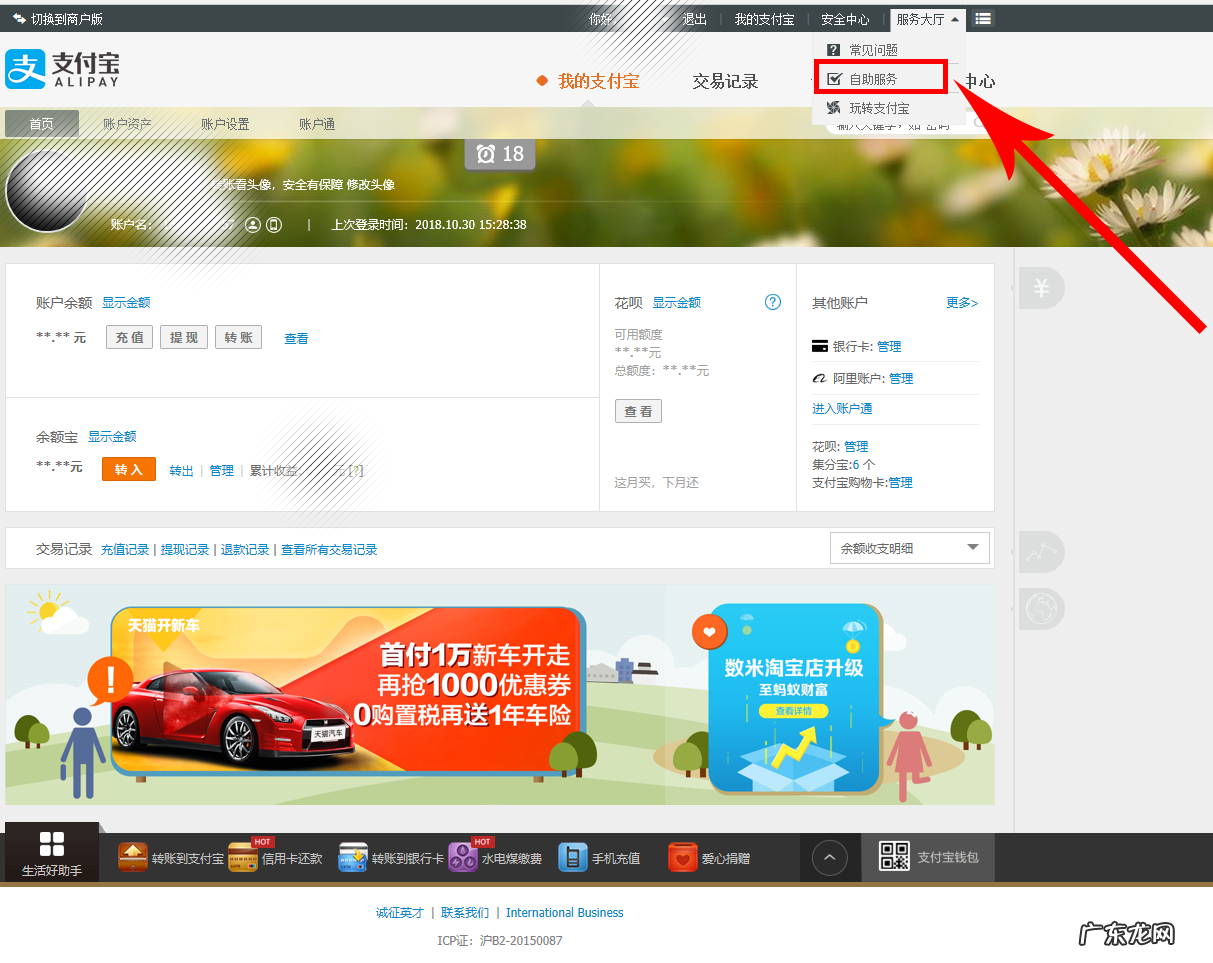Collapse the 服务大厅 dropdown menu
The height and width of the screenshot is (963, 1213).
point(927,19)
